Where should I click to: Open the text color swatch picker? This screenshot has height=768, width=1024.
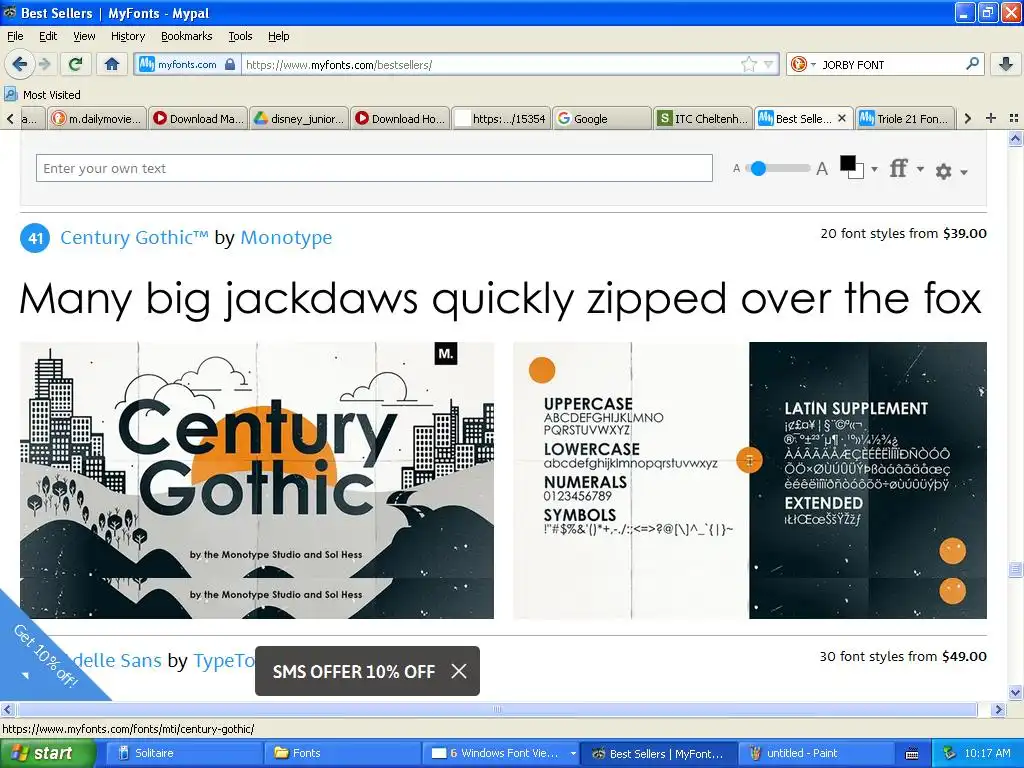click(x=852, y=167)
